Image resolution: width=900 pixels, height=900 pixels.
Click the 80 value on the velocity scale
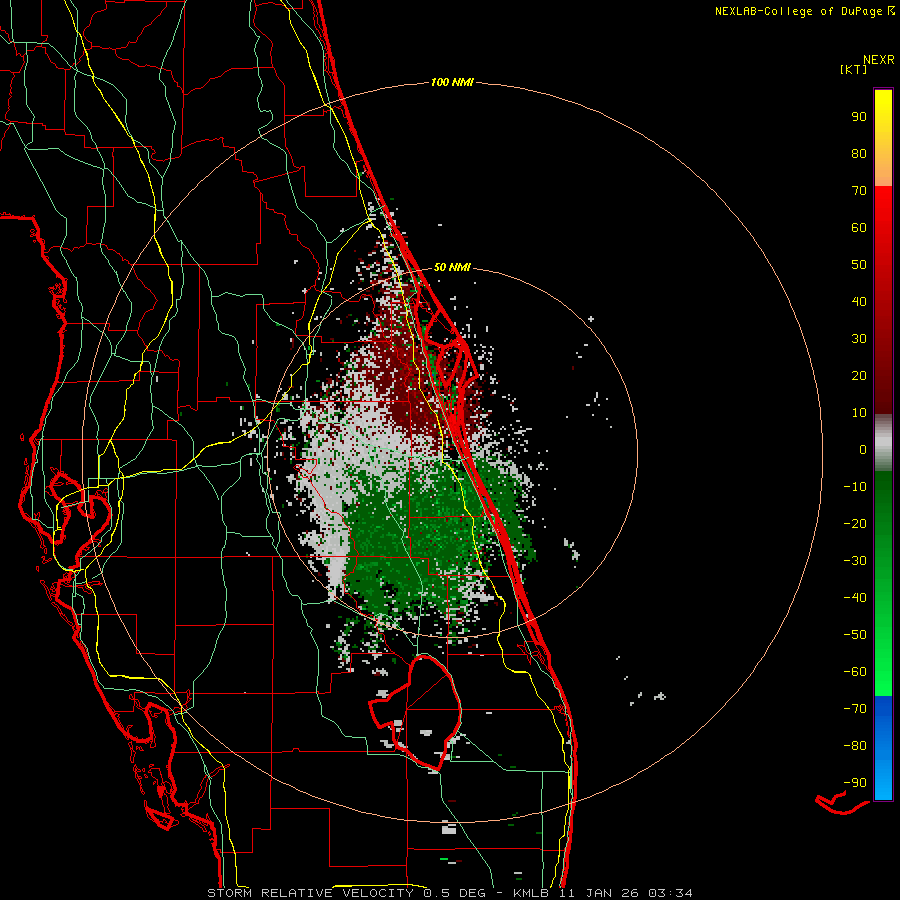tap(859, 153)
